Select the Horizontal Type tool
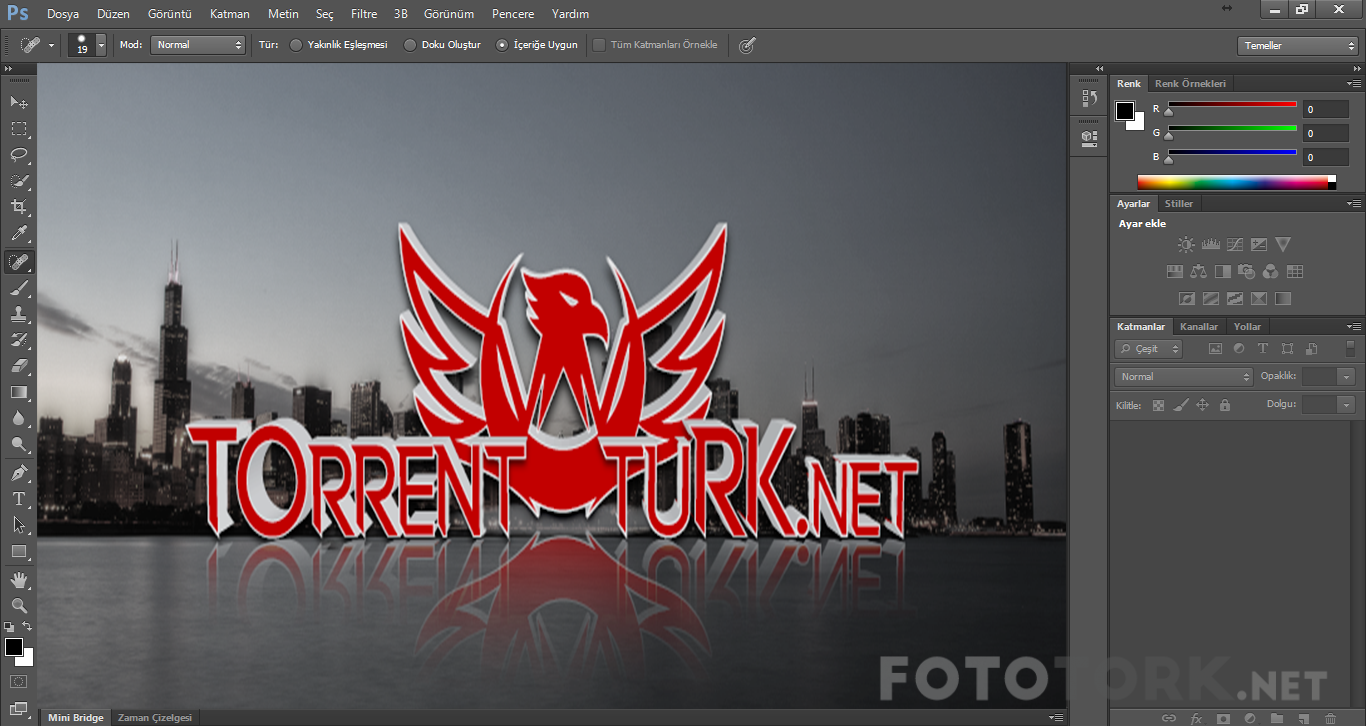This screenshot has height=726, width=1366. [x=19, y=498]
